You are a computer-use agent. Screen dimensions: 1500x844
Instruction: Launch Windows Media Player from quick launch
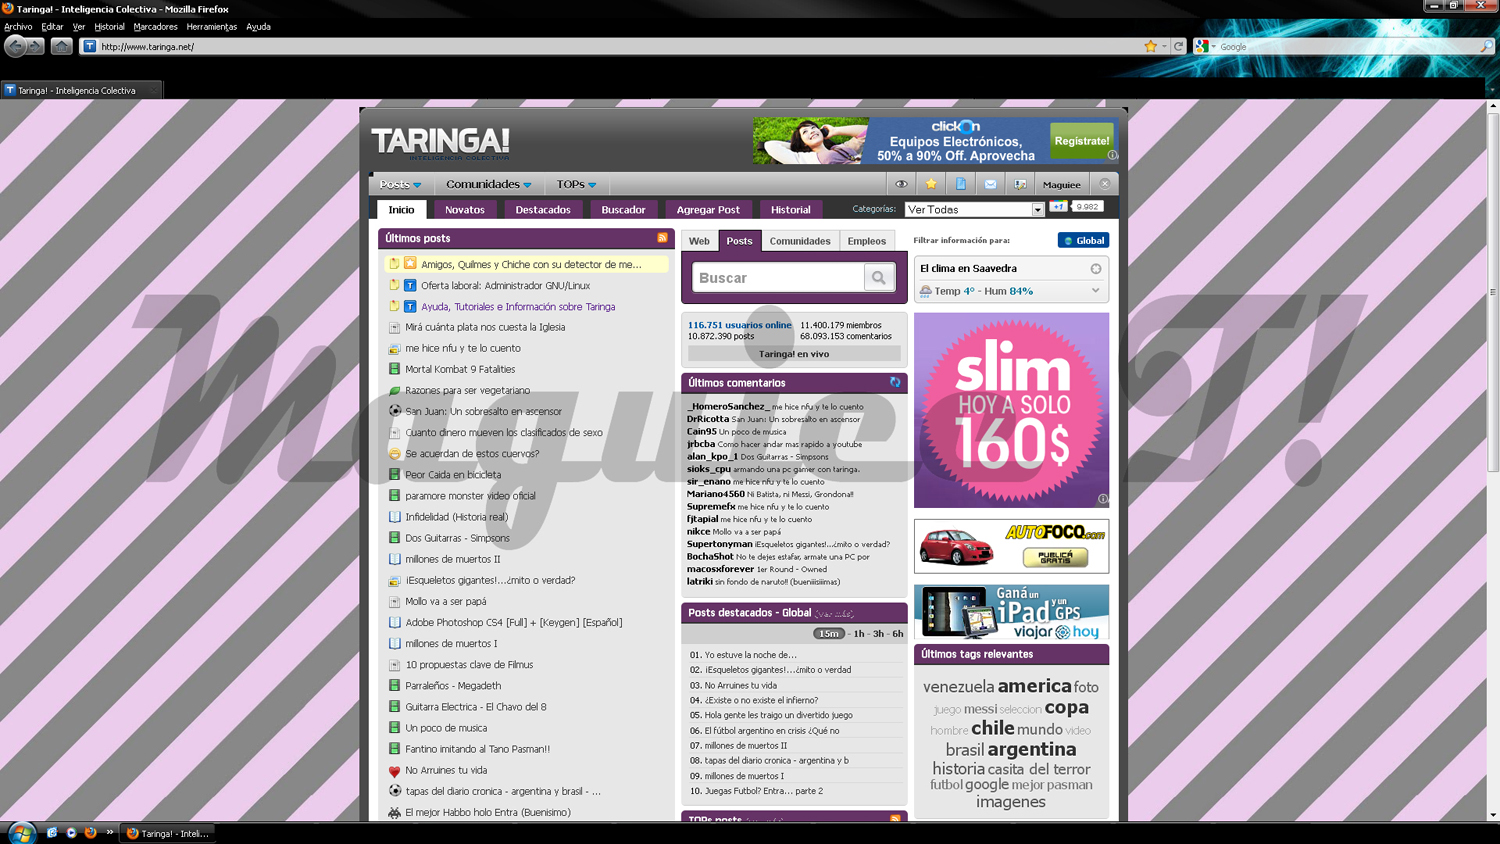[71, 832]
